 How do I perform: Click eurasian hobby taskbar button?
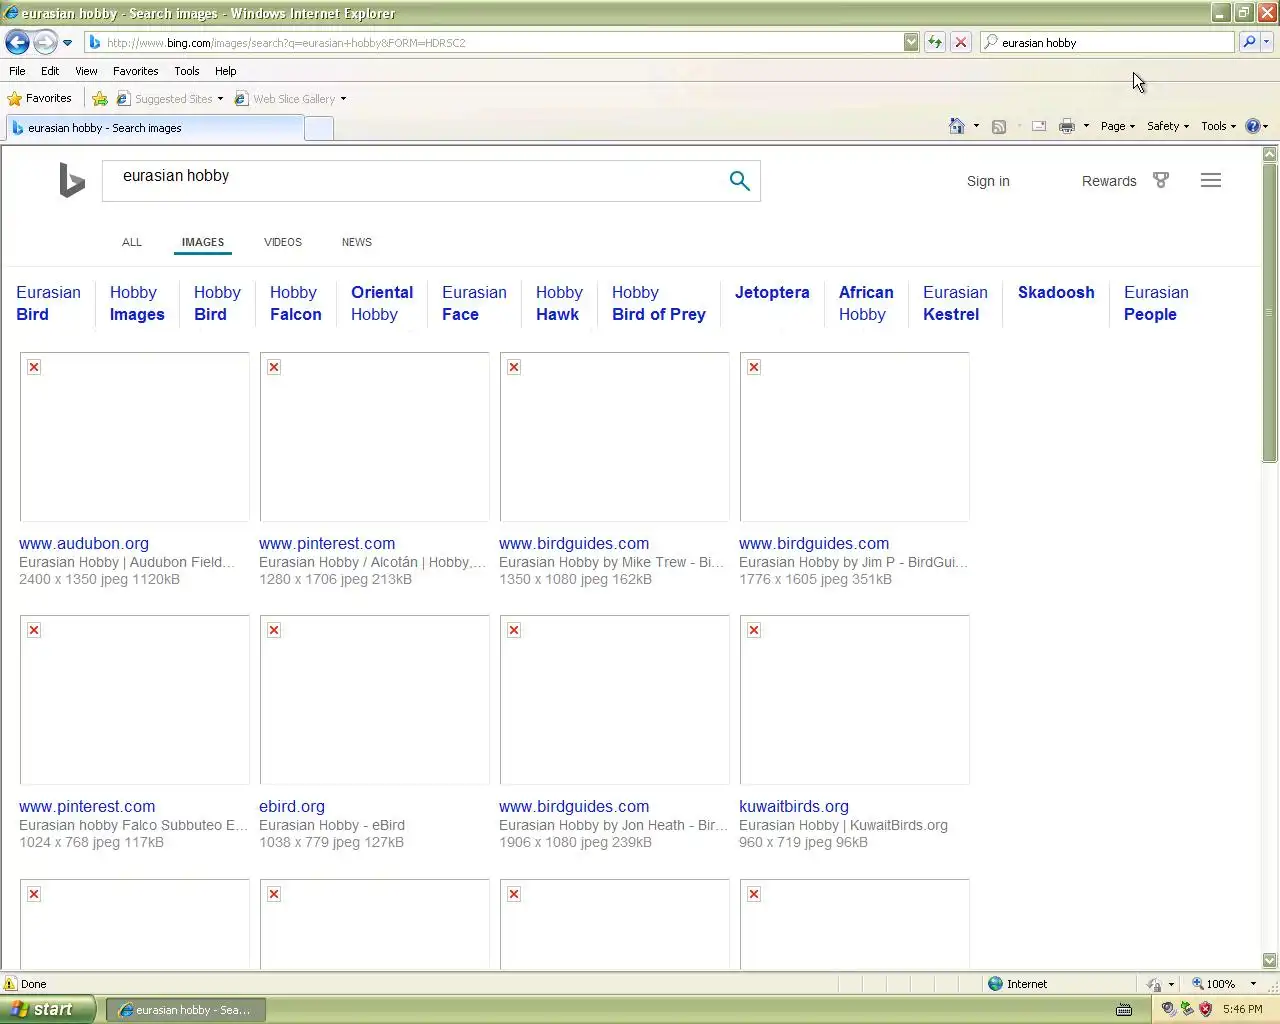pos(186,1010)
